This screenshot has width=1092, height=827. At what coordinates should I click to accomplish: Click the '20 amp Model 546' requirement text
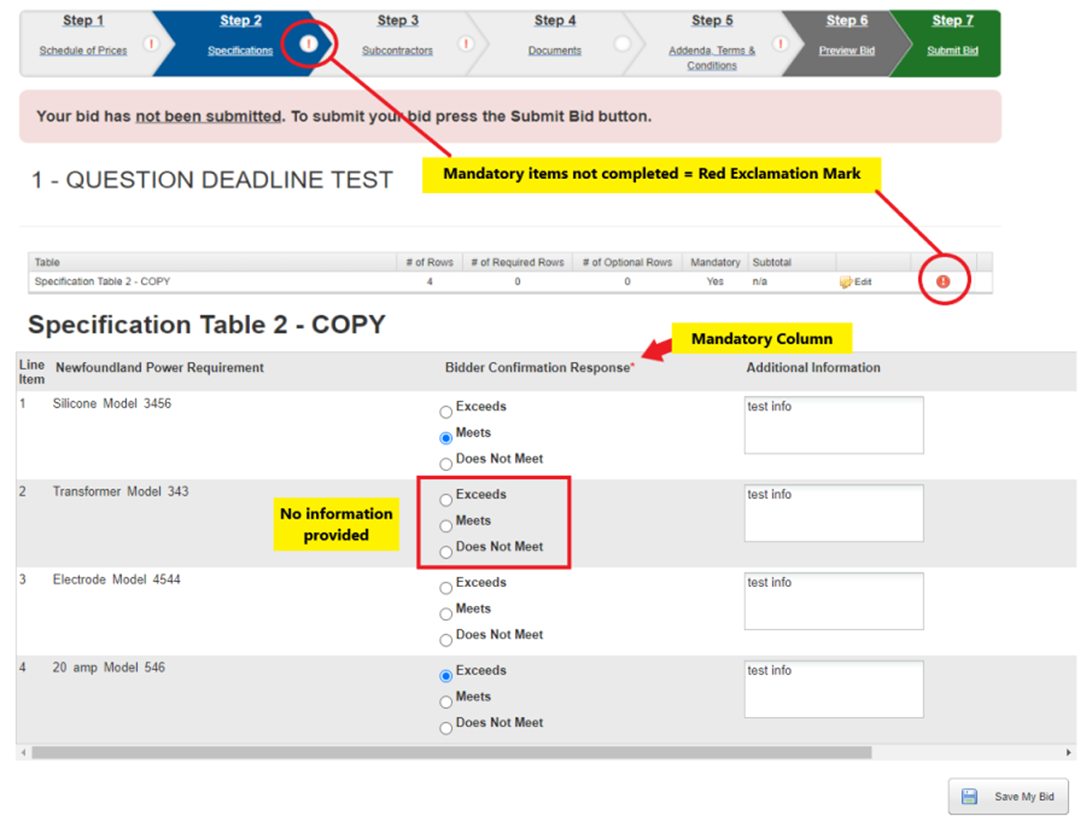pyautogui.click(x=109, y=667)
